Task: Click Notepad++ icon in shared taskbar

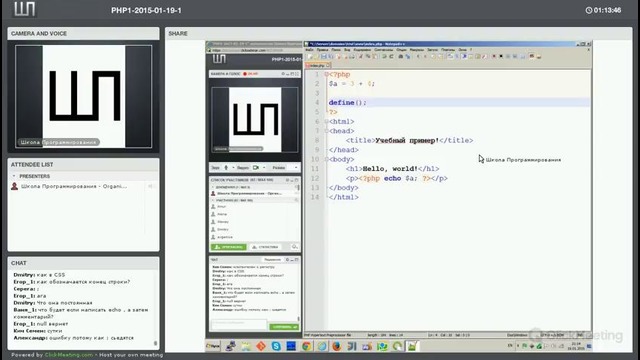Action: (x=412, y=346)
